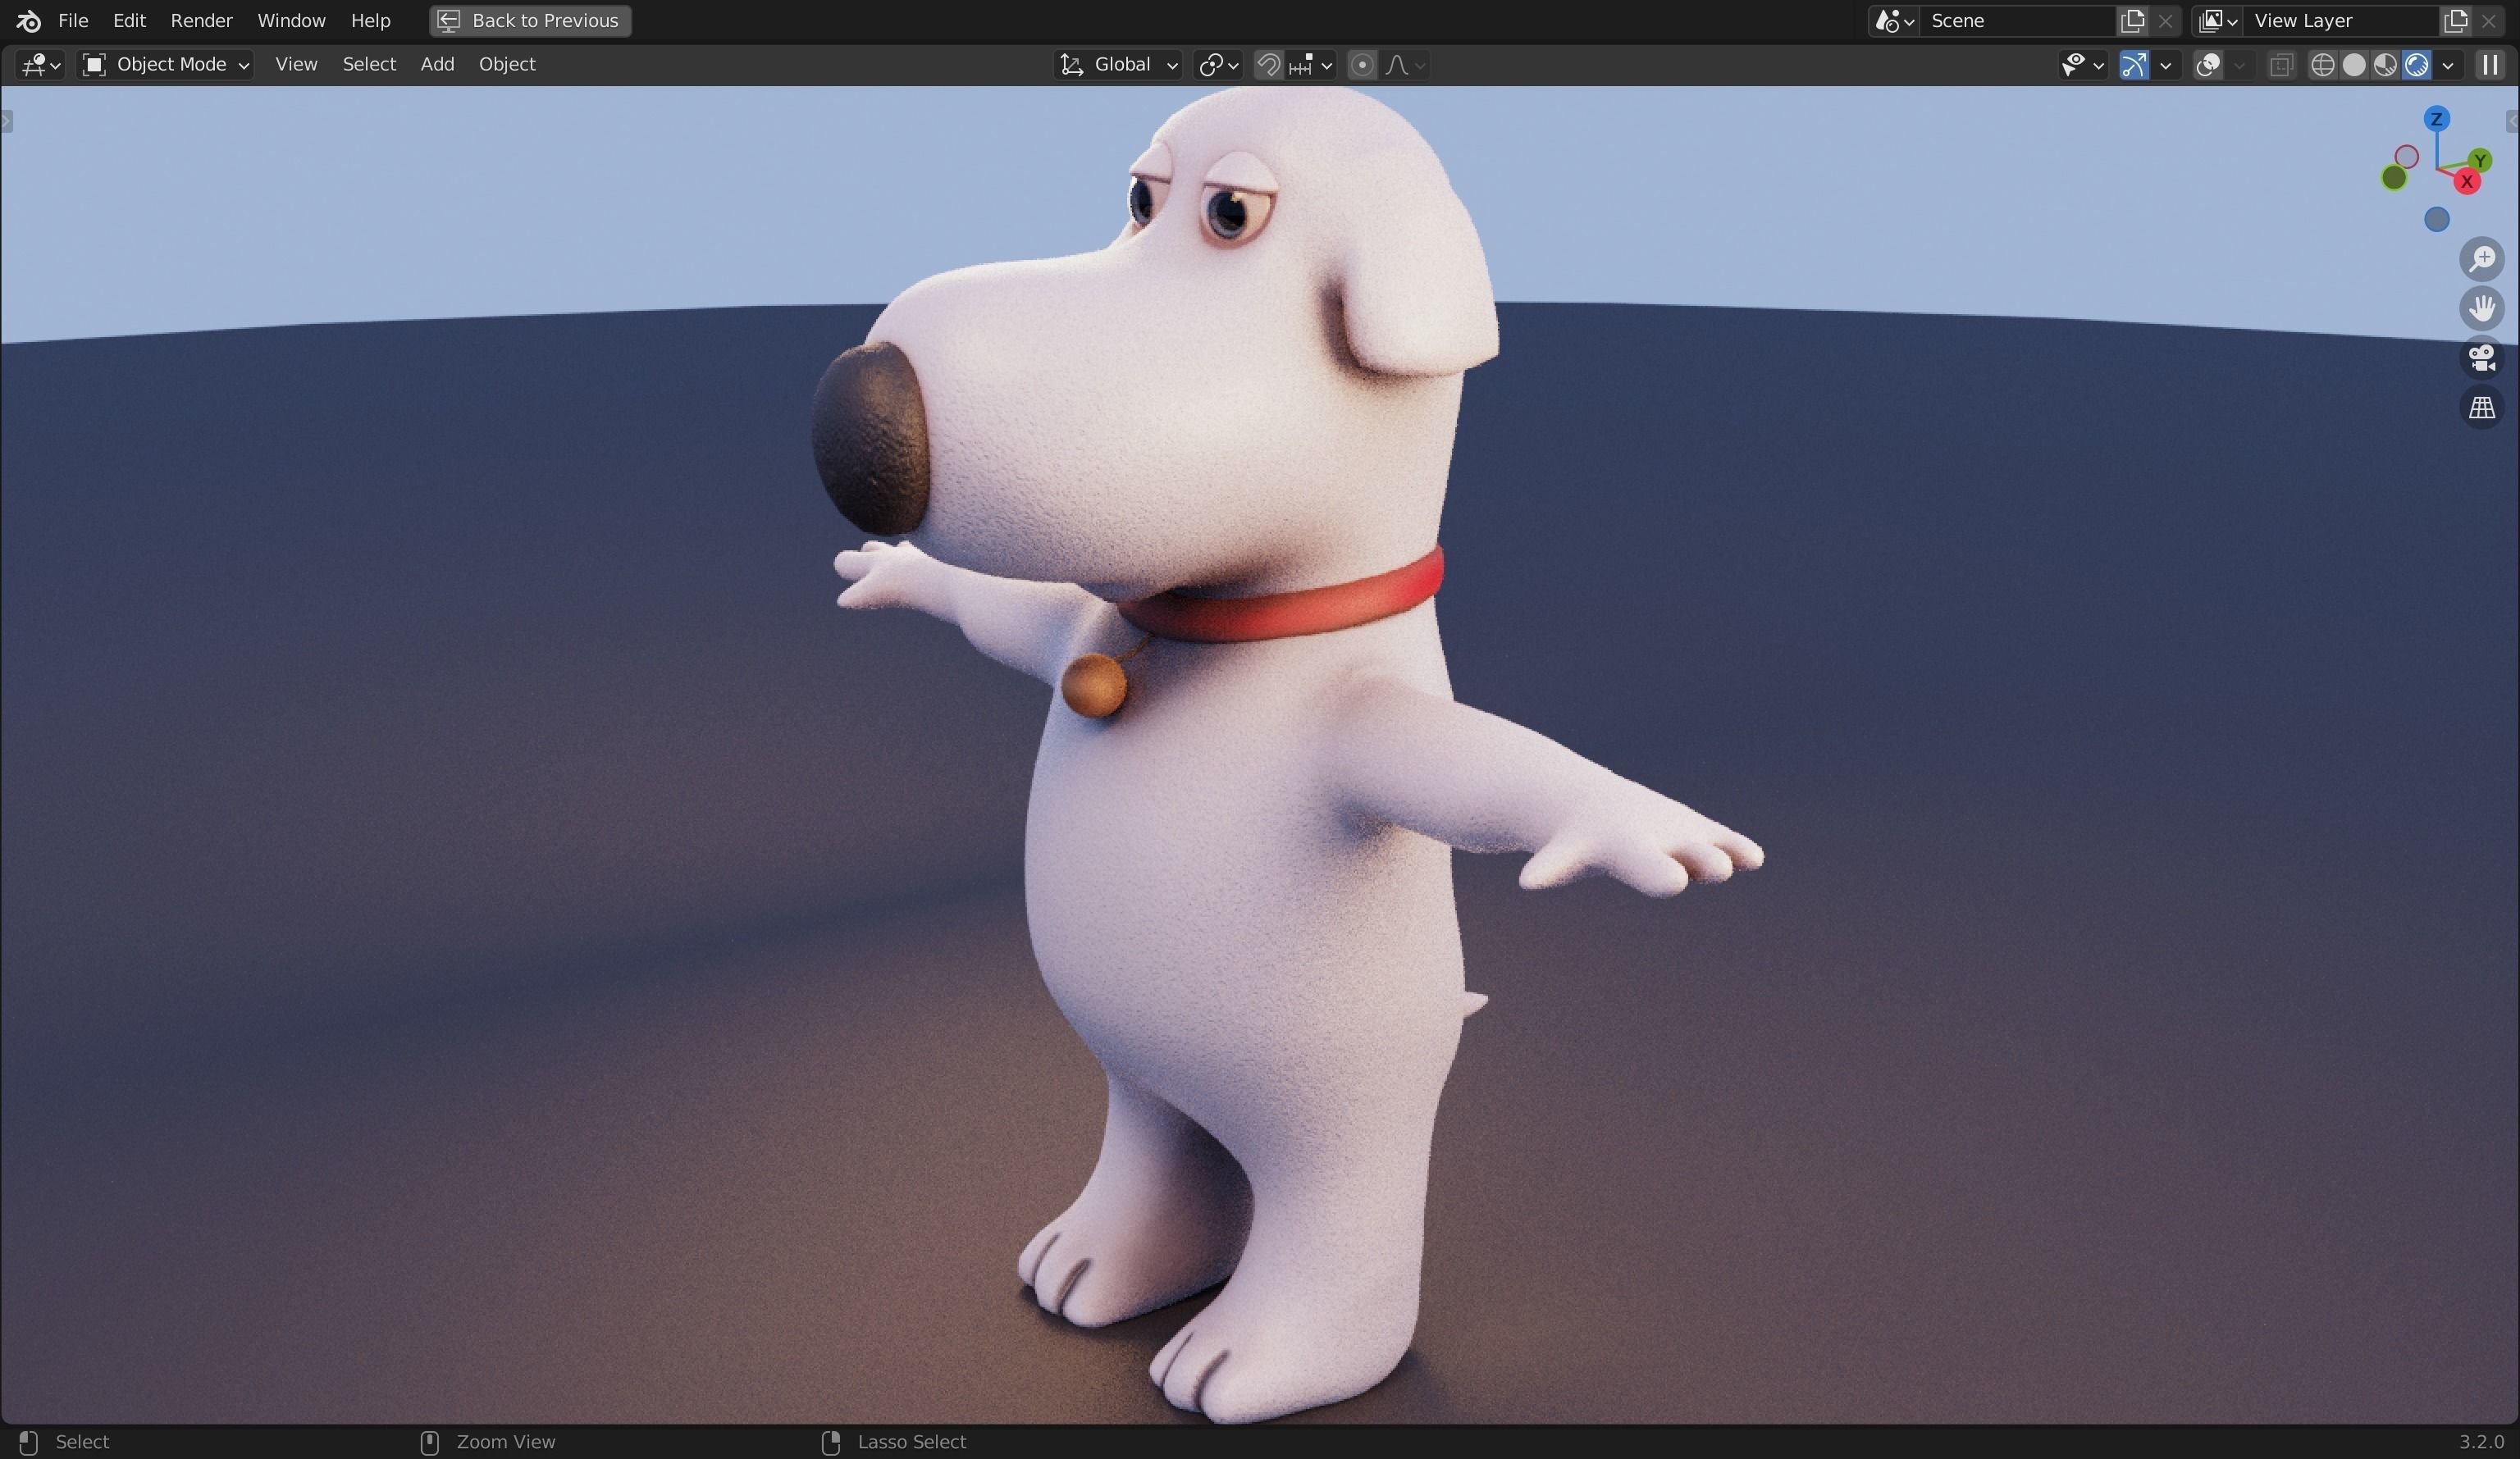
Task: Open the snapping increment options dropdown
Action: [x=1311, y=65]
